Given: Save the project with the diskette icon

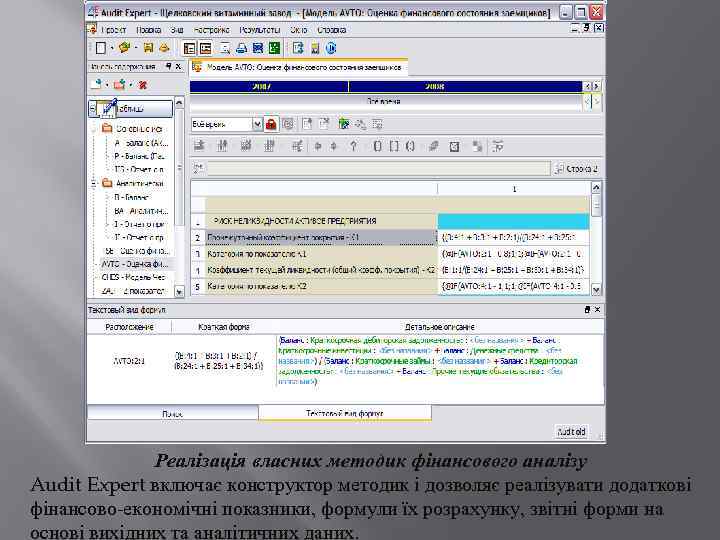Looking at the screenshot, I should click(148, 48).
